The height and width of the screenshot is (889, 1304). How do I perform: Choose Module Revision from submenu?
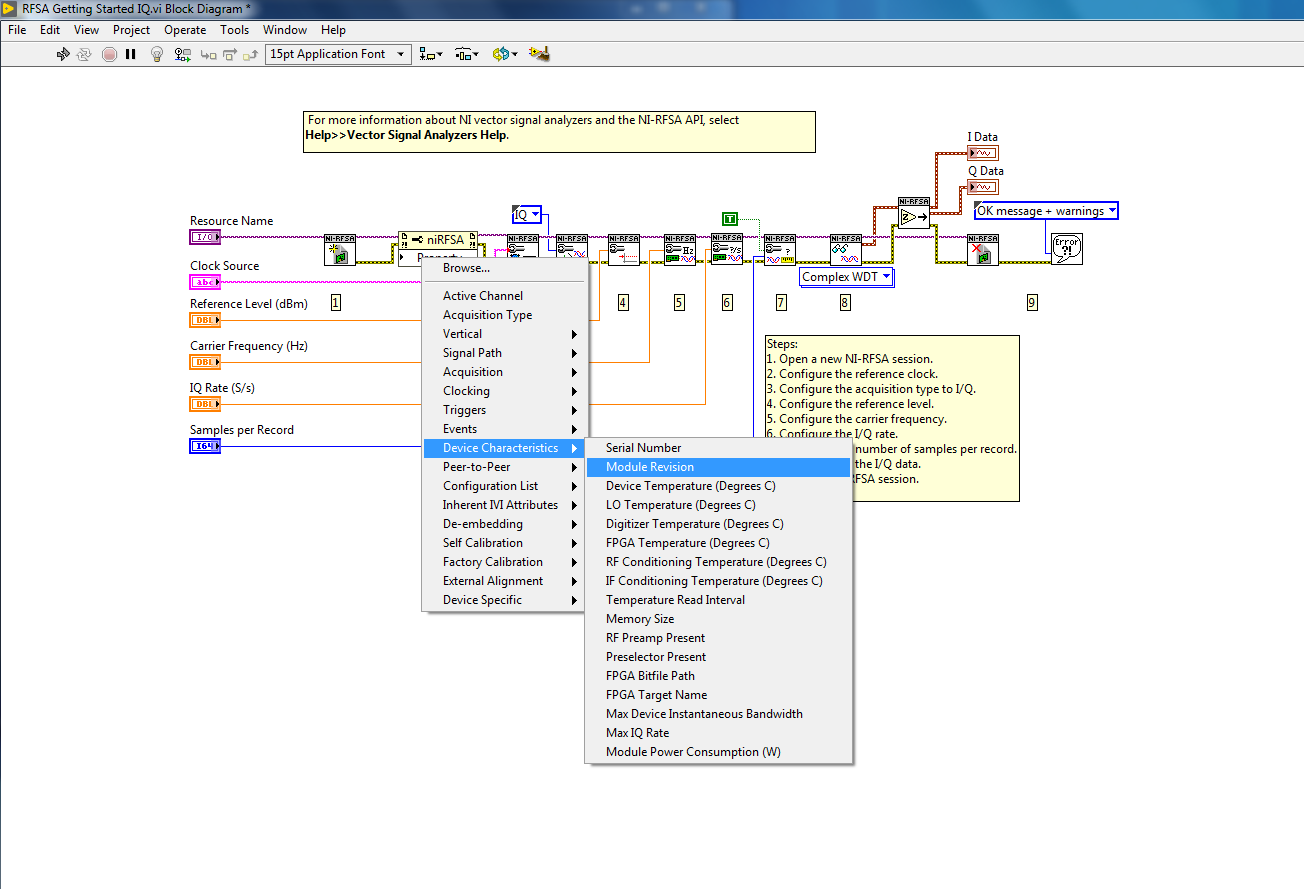(x=718, y=467)
